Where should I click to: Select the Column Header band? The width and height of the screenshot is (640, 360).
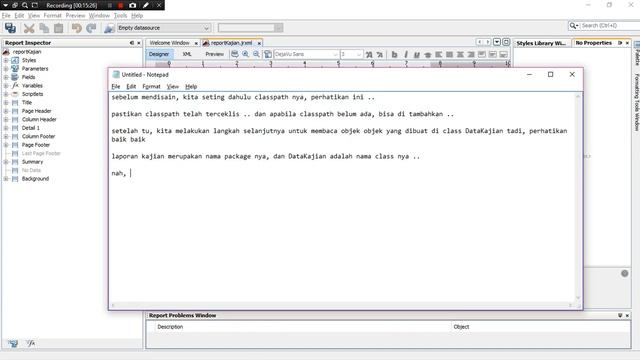39,120
